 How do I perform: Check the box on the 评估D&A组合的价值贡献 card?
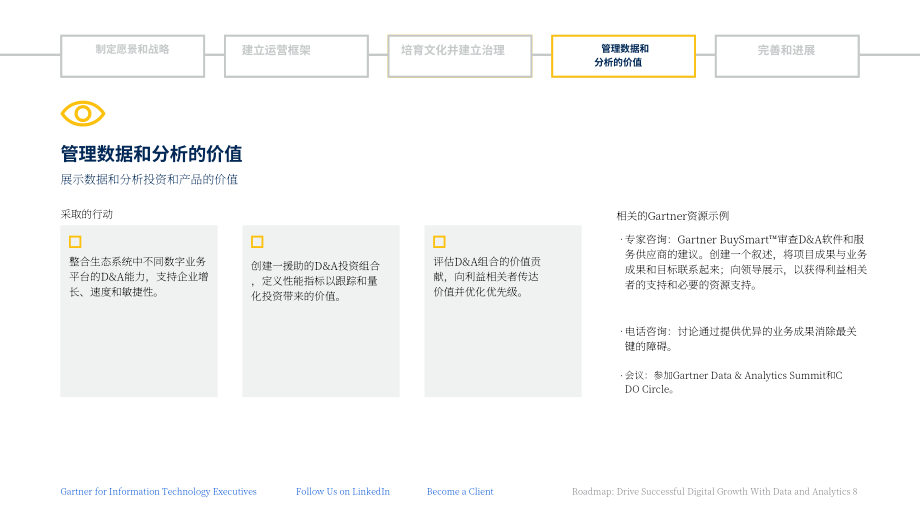[x=439, y=242]
